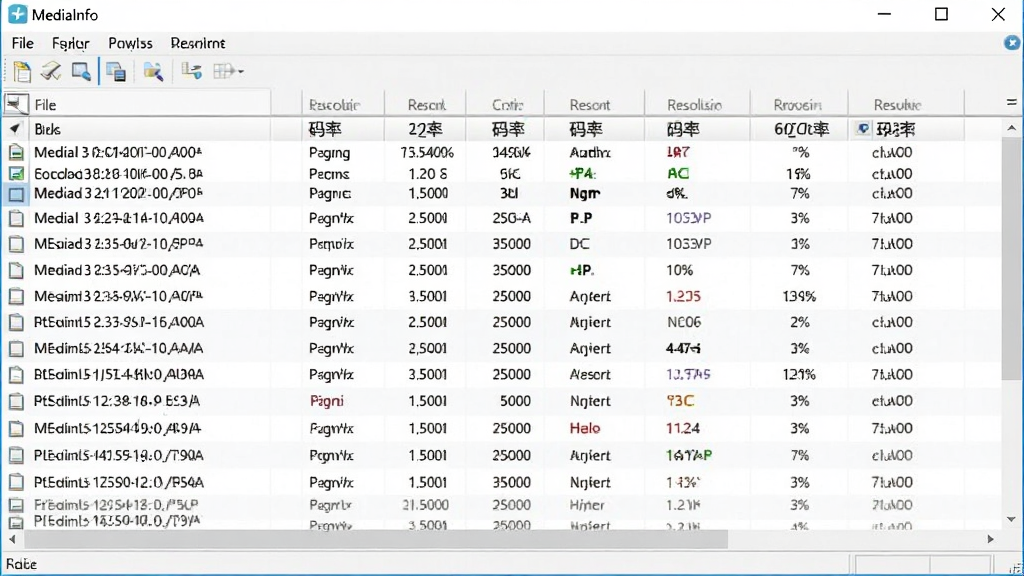The image size is (1024, 576).
Task: Select the red 'Helo' cell
Action: coord(585,428)
